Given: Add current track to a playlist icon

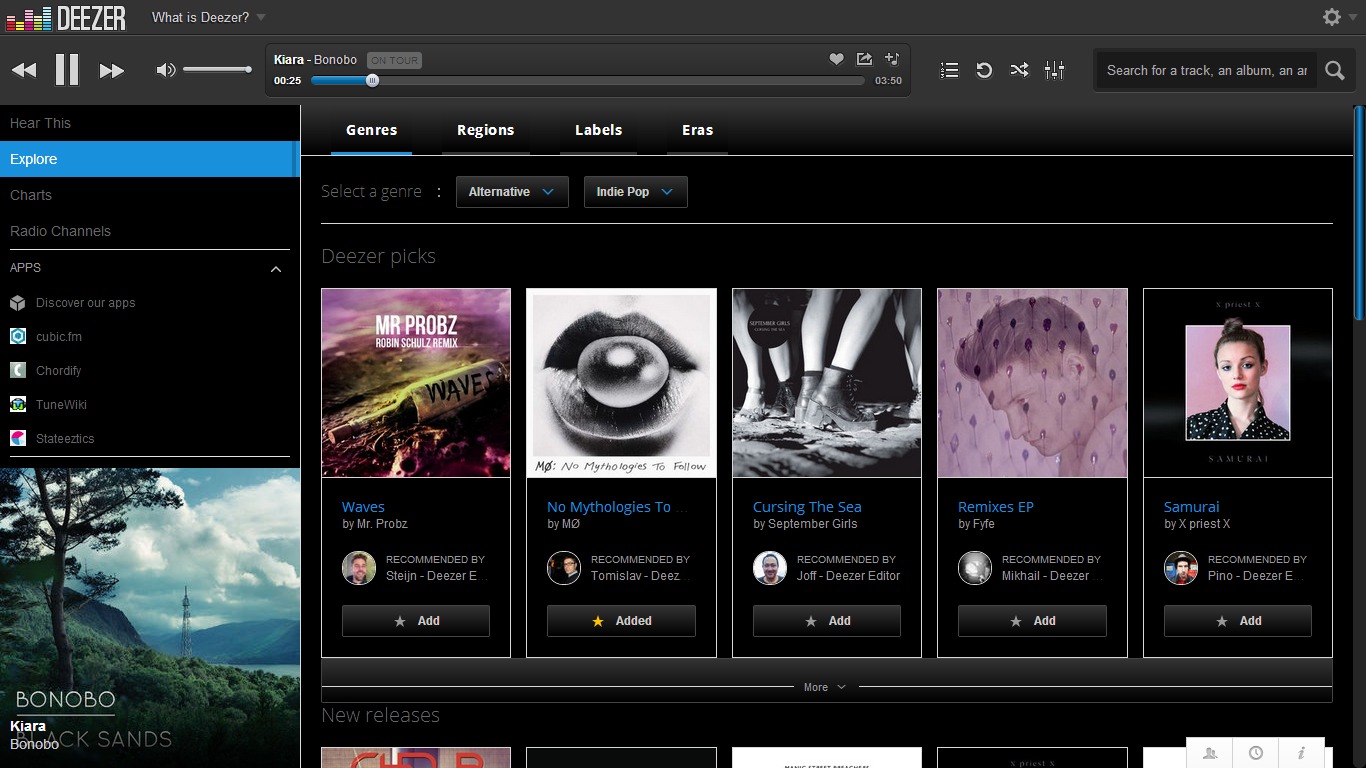Looking at the screenshot, I should click(x=892, y=59).
